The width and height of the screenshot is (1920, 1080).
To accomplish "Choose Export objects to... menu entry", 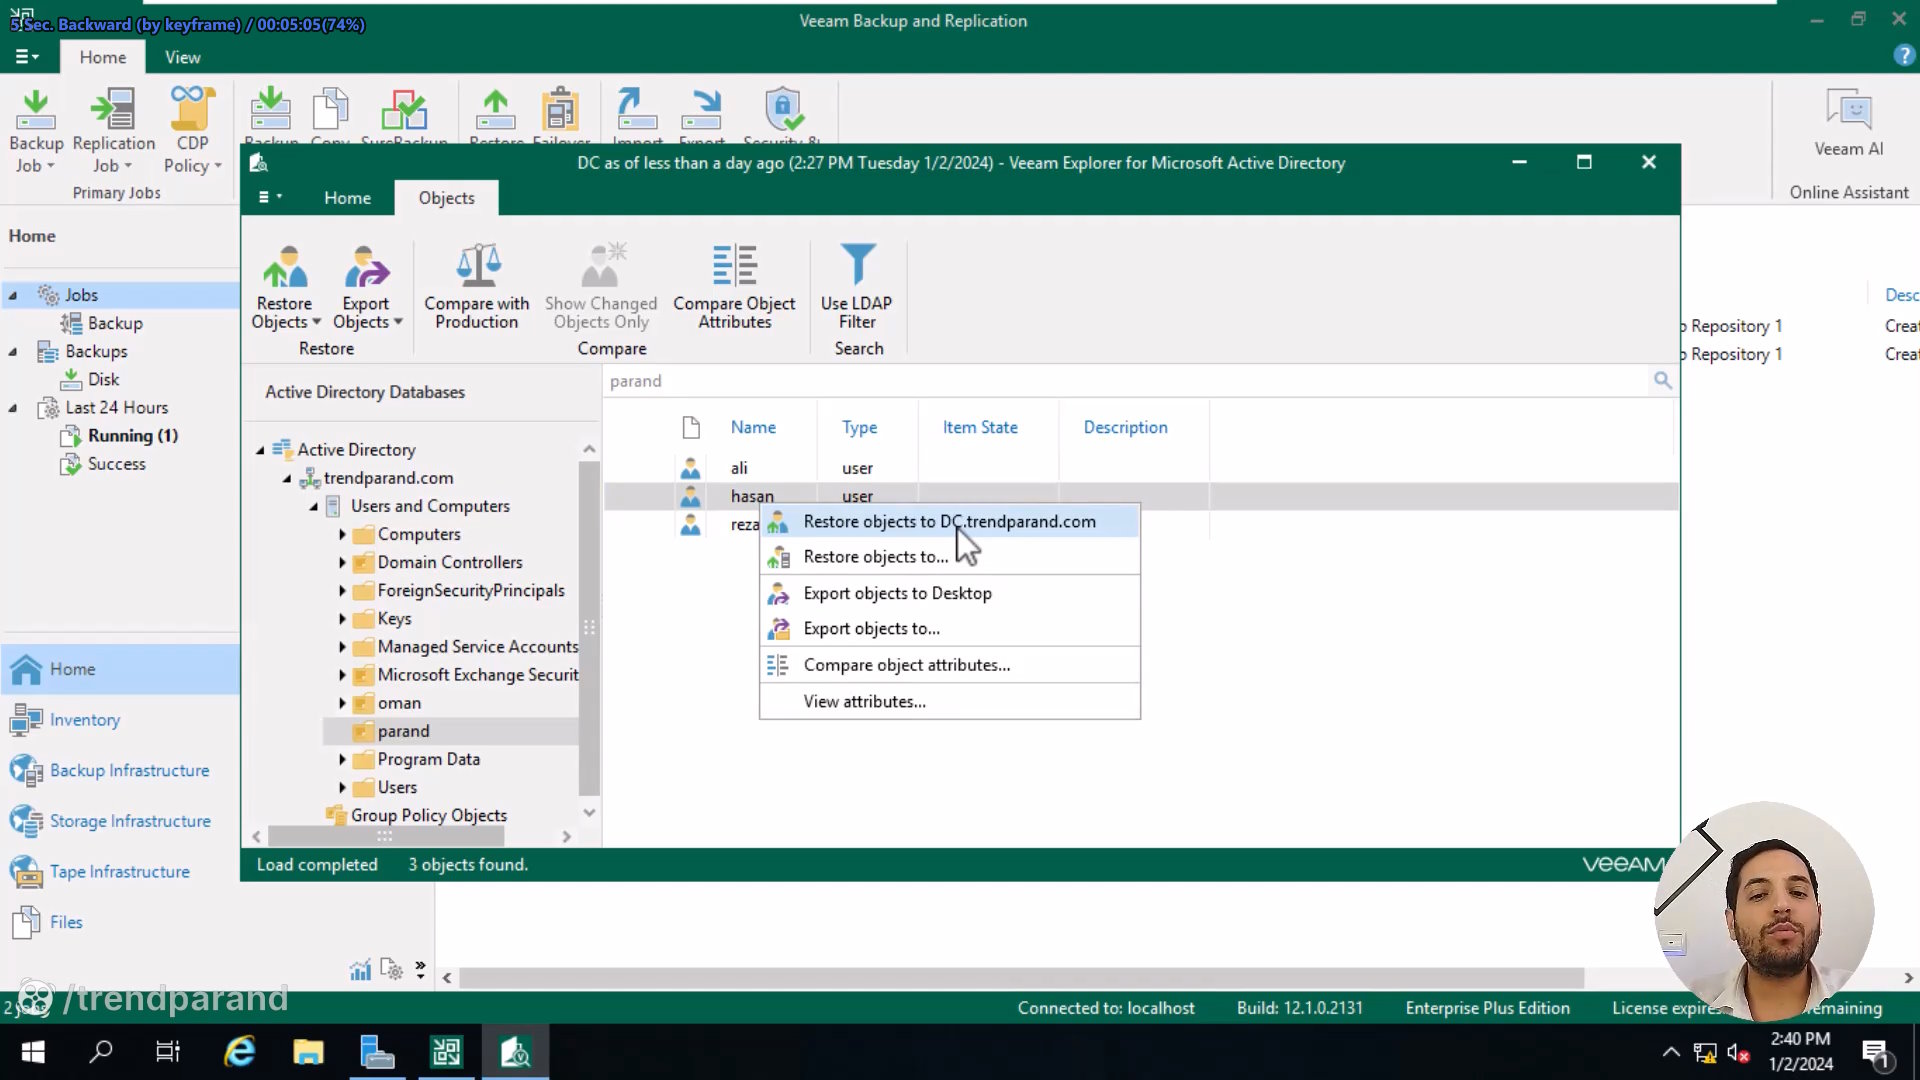I will (950, 629).
